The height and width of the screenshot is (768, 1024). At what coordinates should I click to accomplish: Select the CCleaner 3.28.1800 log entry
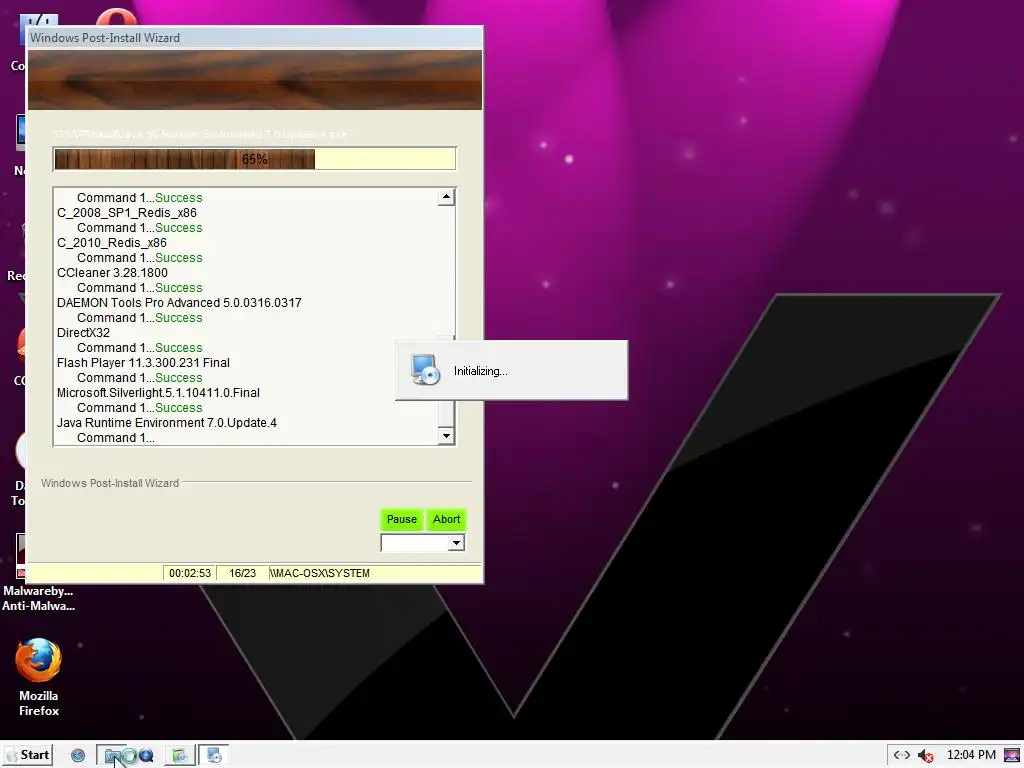[112, 272]
